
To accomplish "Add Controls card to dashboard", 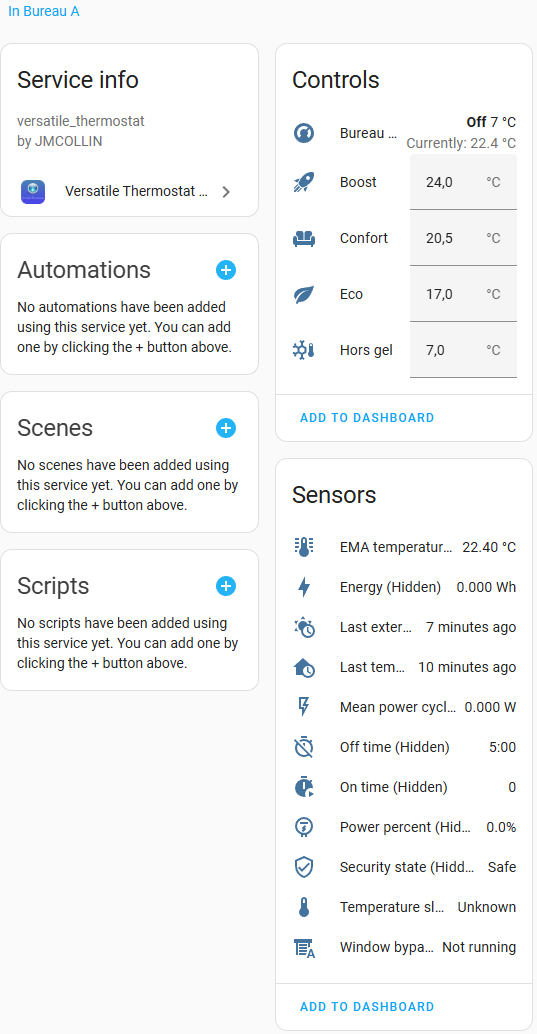I will pos(367,418).
